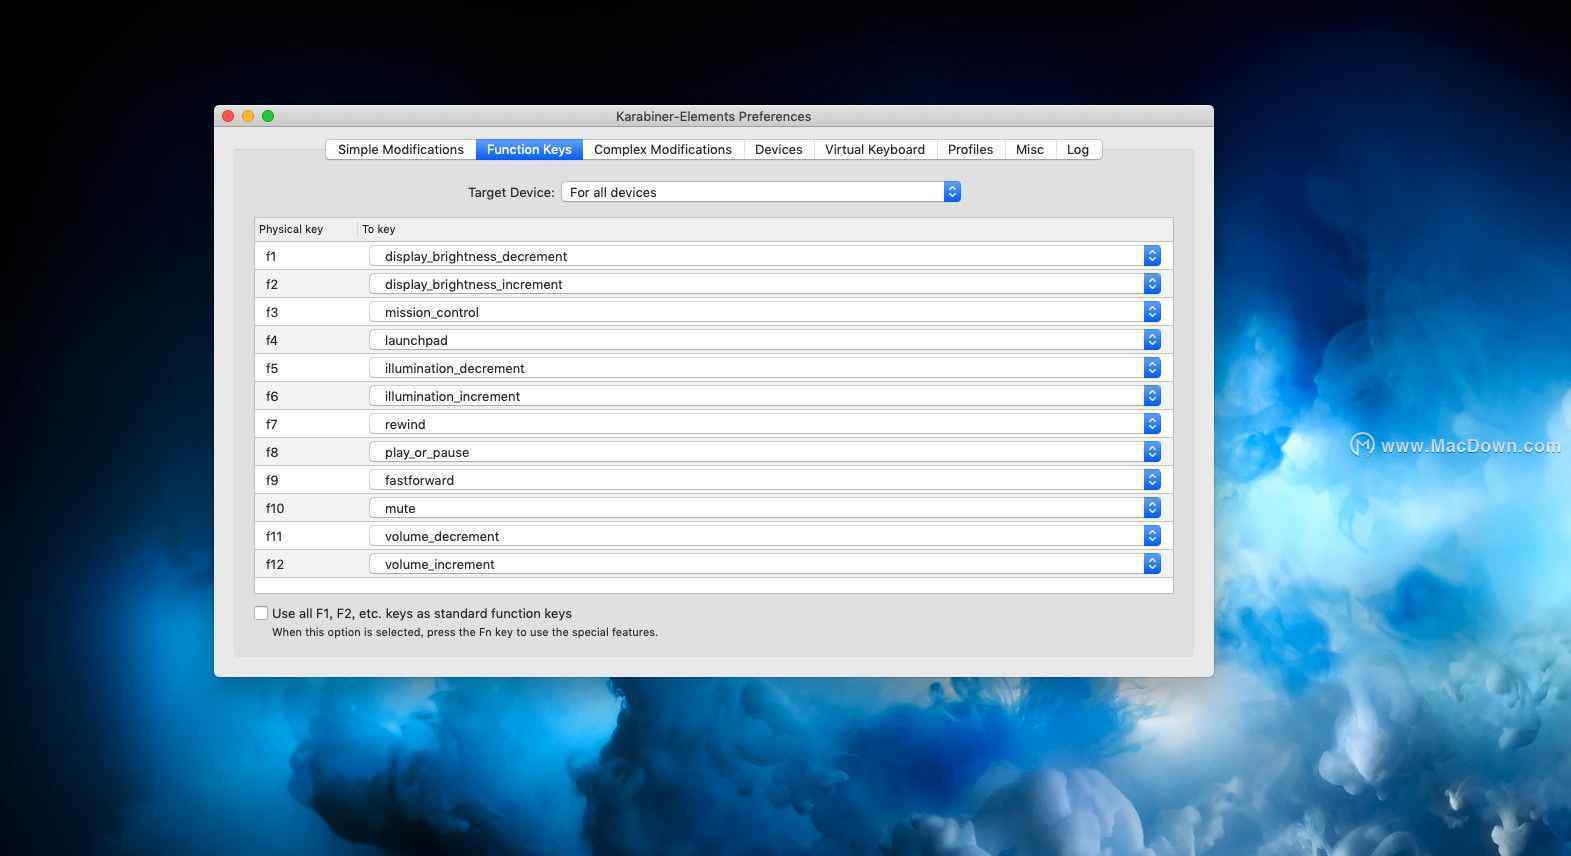
Task: Enable use F1, F2 as standard function keys
Action: (x=261, y=613)
